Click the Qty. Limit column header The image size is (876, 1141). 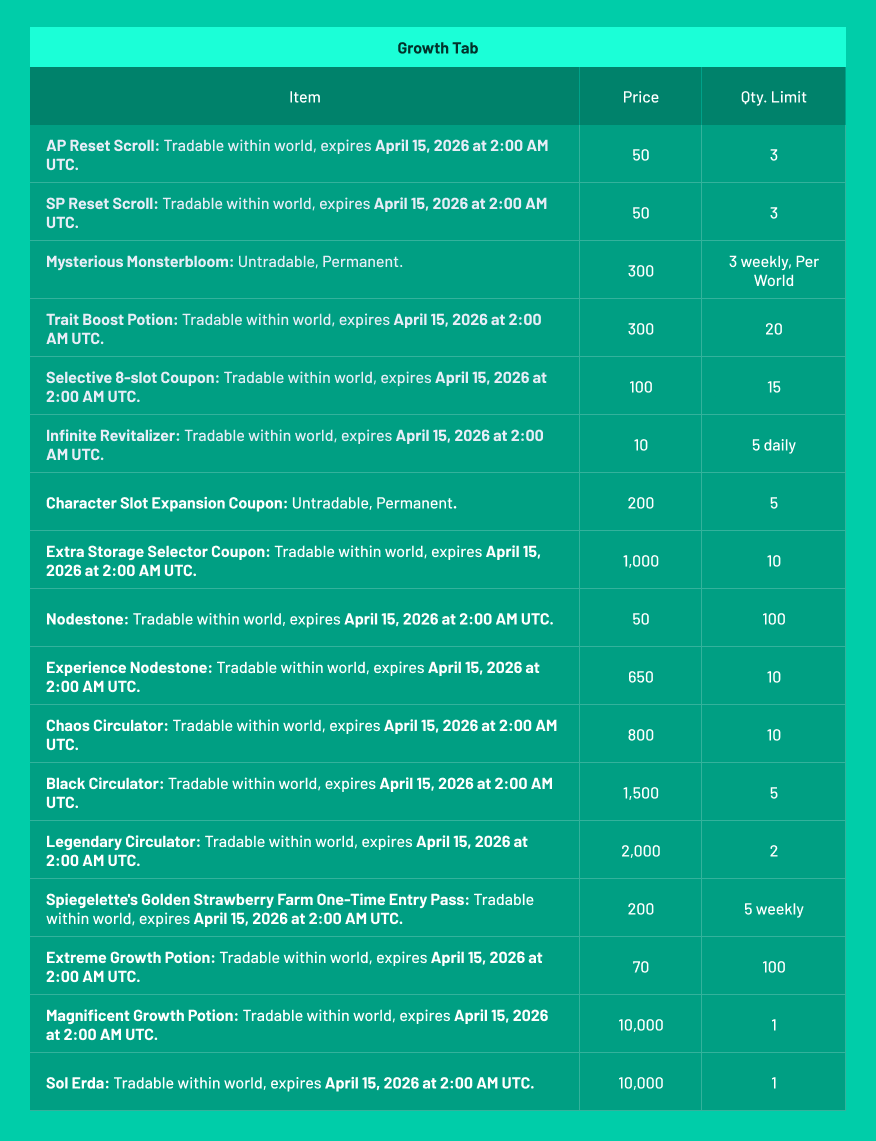point(773,97)
